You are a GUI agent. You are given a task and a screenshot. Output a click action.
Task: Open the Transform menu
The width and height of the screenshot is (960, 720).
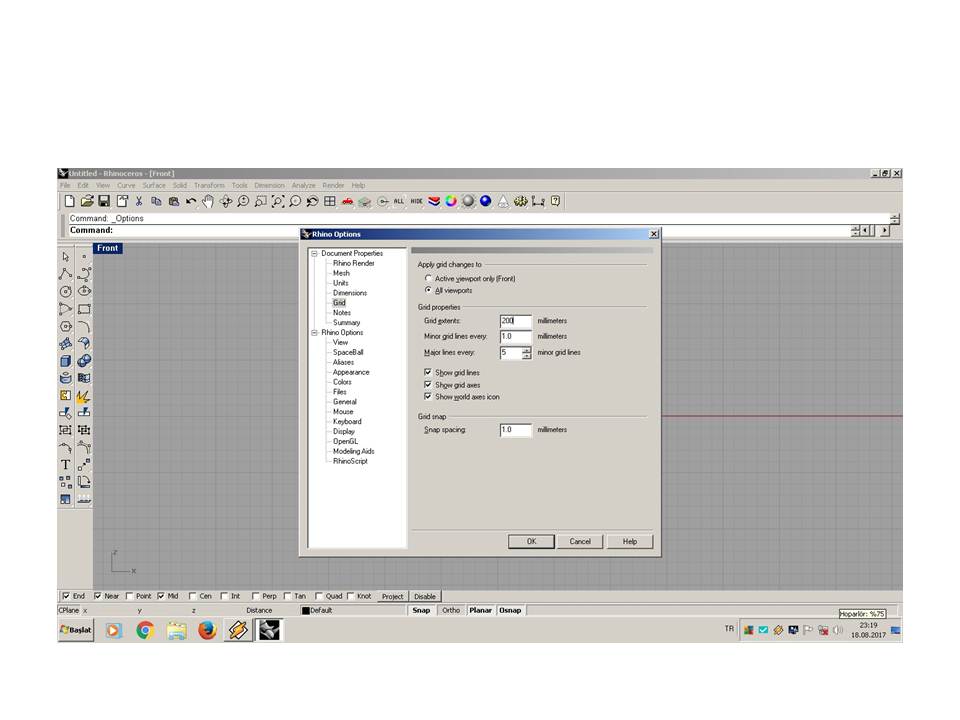pos(209,186)
